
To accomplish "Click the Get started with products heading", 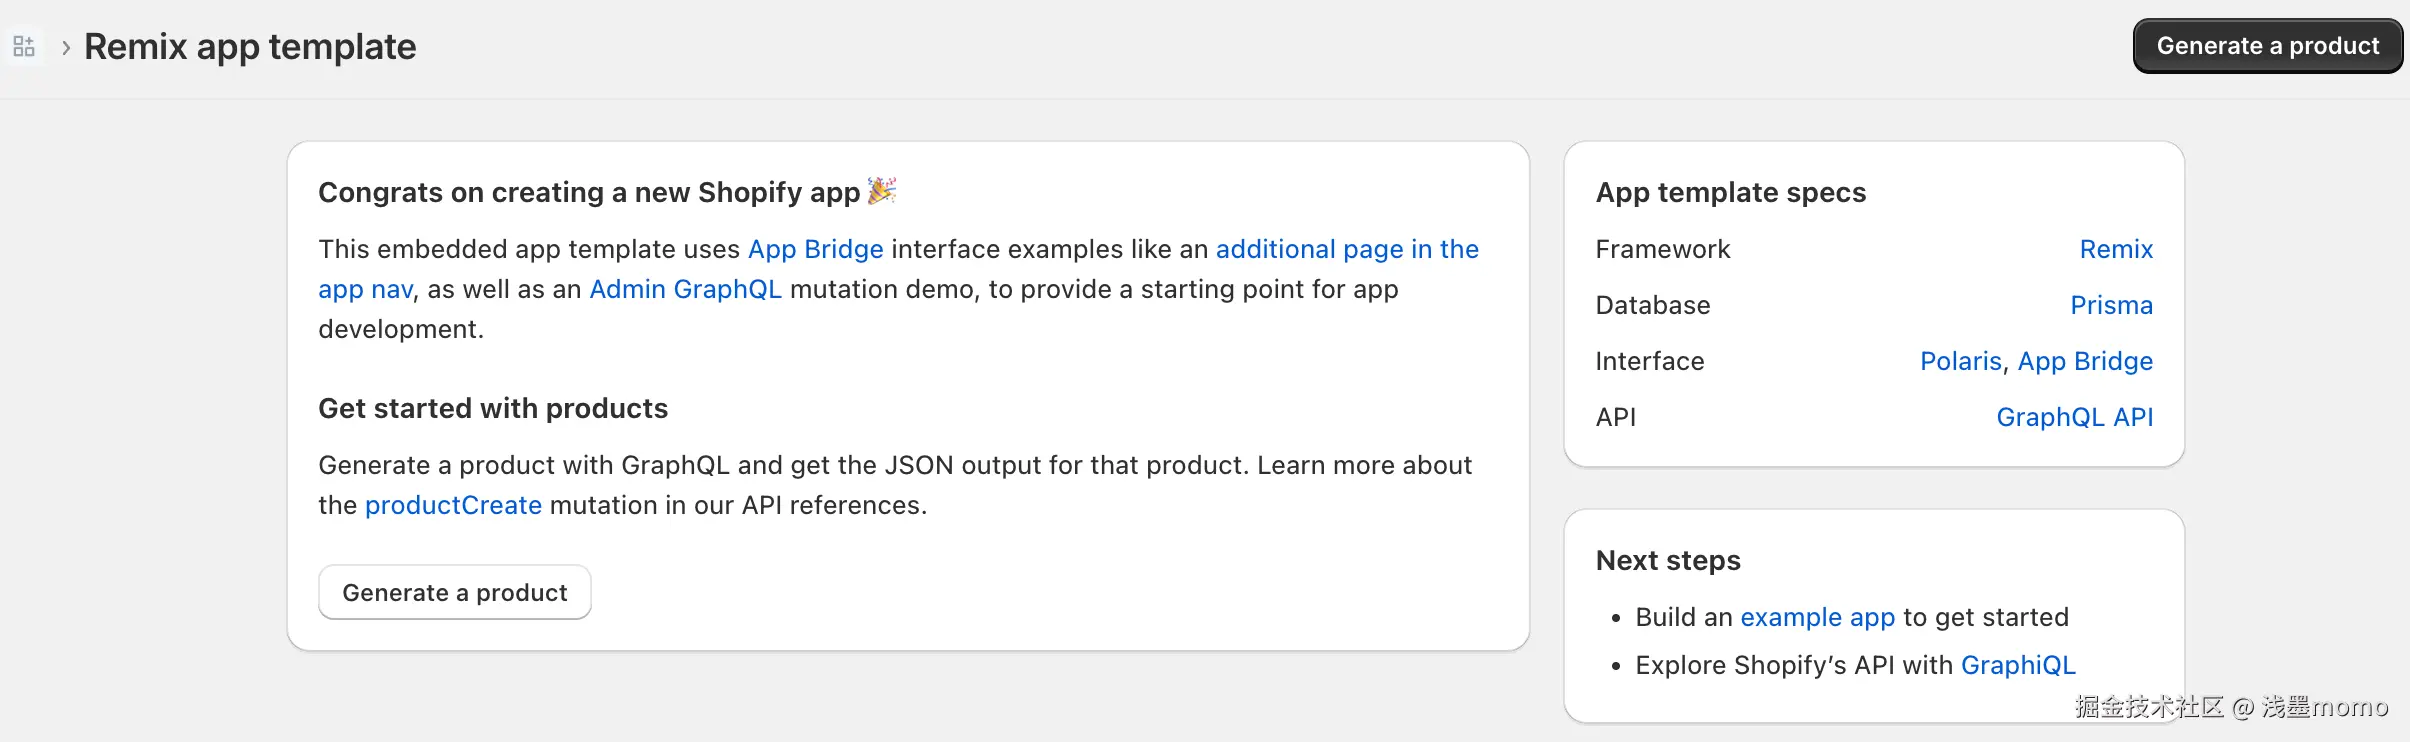I will pos(492,408).
